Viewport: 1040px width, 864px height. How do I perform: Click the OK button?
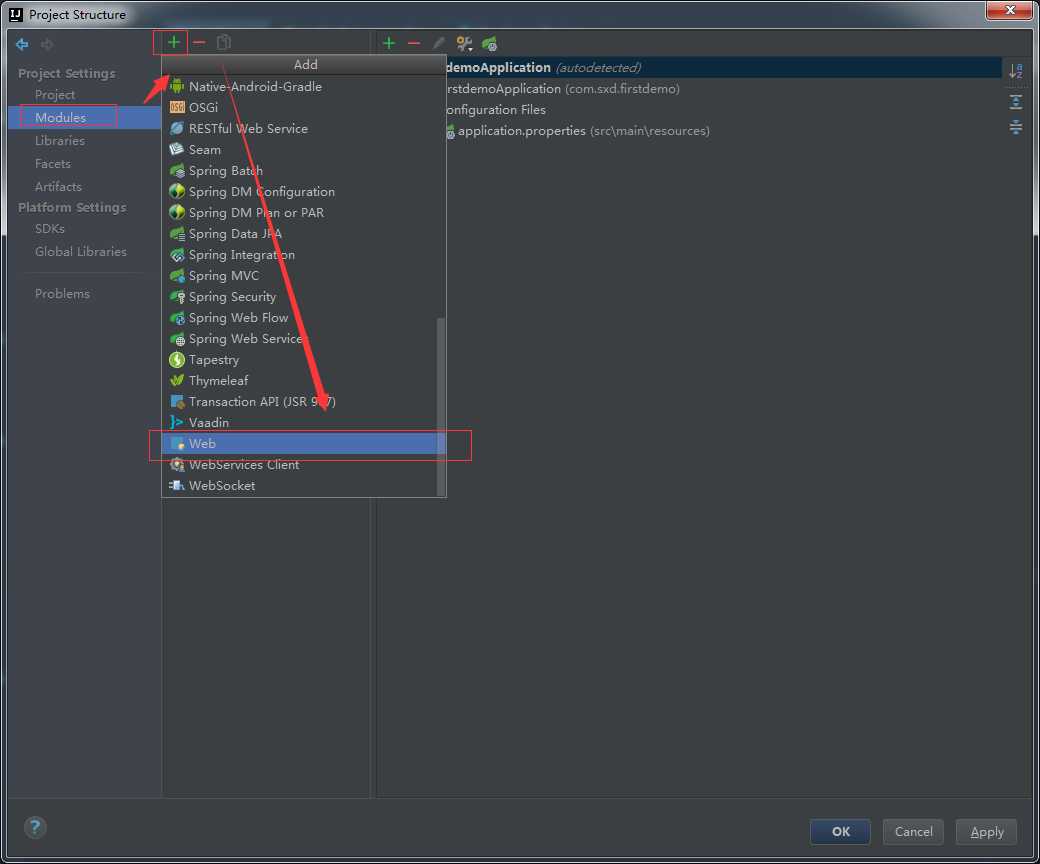pyautogui.click(x=840, y=832)
